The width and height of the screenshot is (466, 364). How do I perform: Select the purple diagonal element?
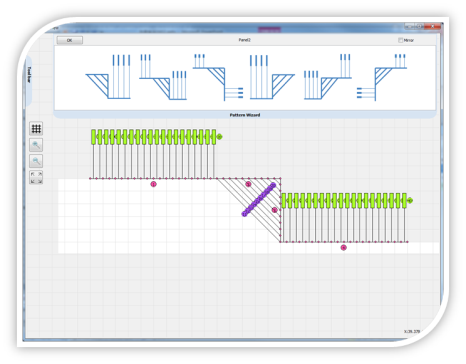pos(259,200)
